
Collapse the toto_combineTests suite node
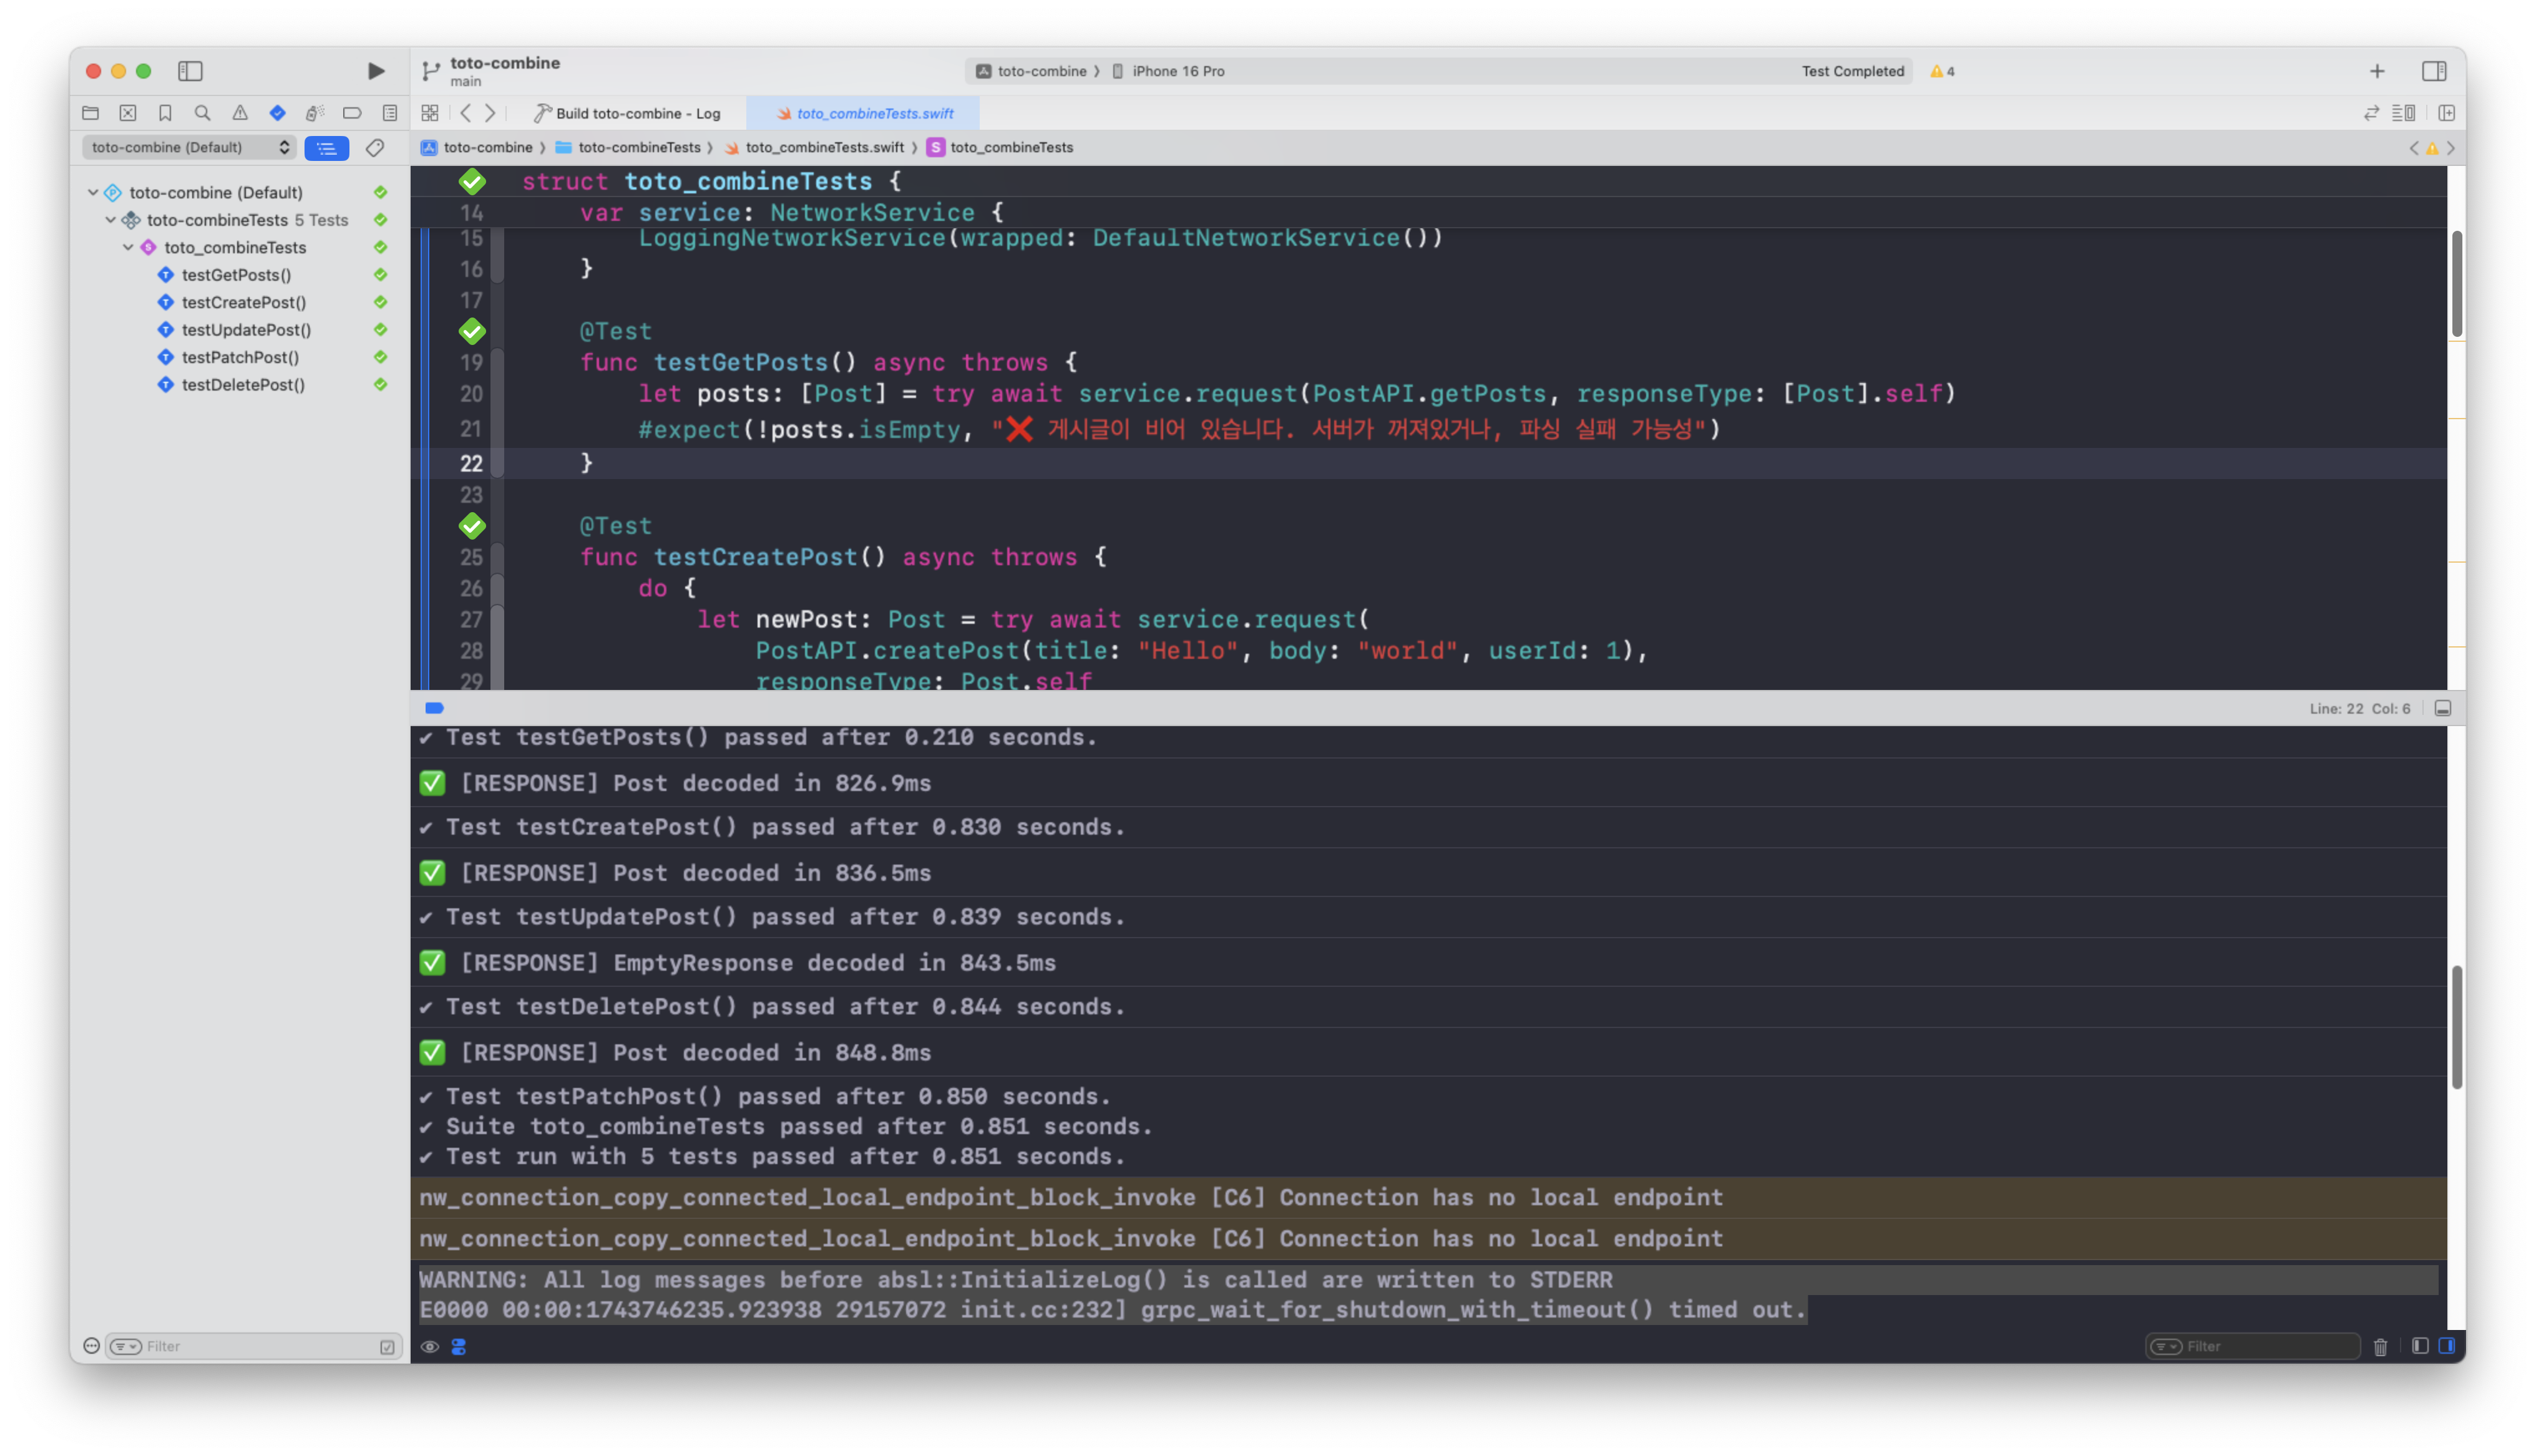point(128,247)
